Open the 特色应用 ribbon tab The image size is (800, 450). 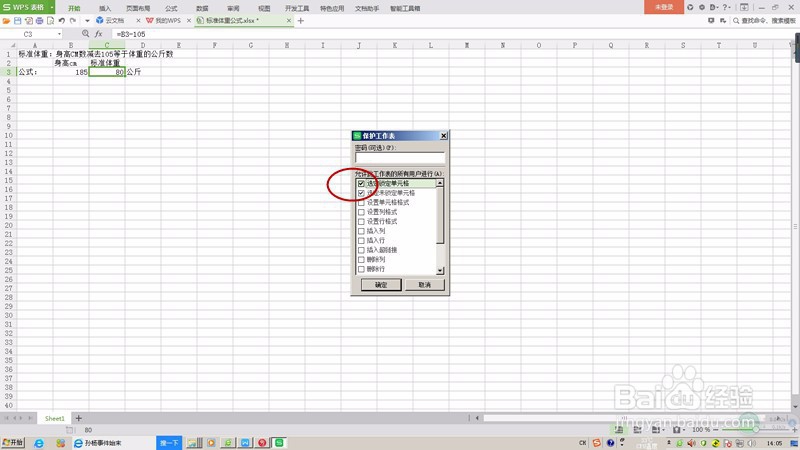(x=332, y=8)
